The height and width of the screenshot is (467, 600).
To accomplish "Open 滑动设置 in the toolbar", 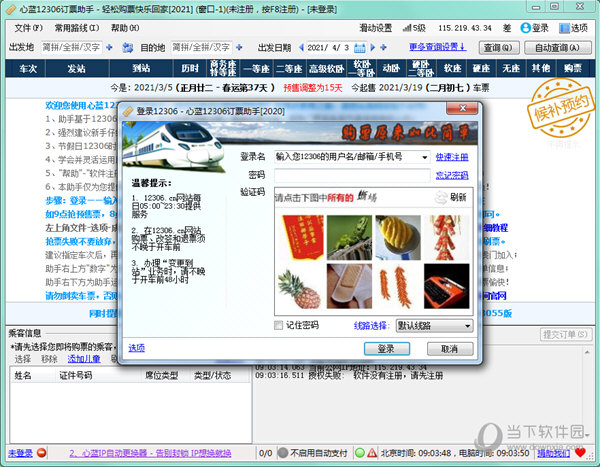I will click(x=375, y=28).
